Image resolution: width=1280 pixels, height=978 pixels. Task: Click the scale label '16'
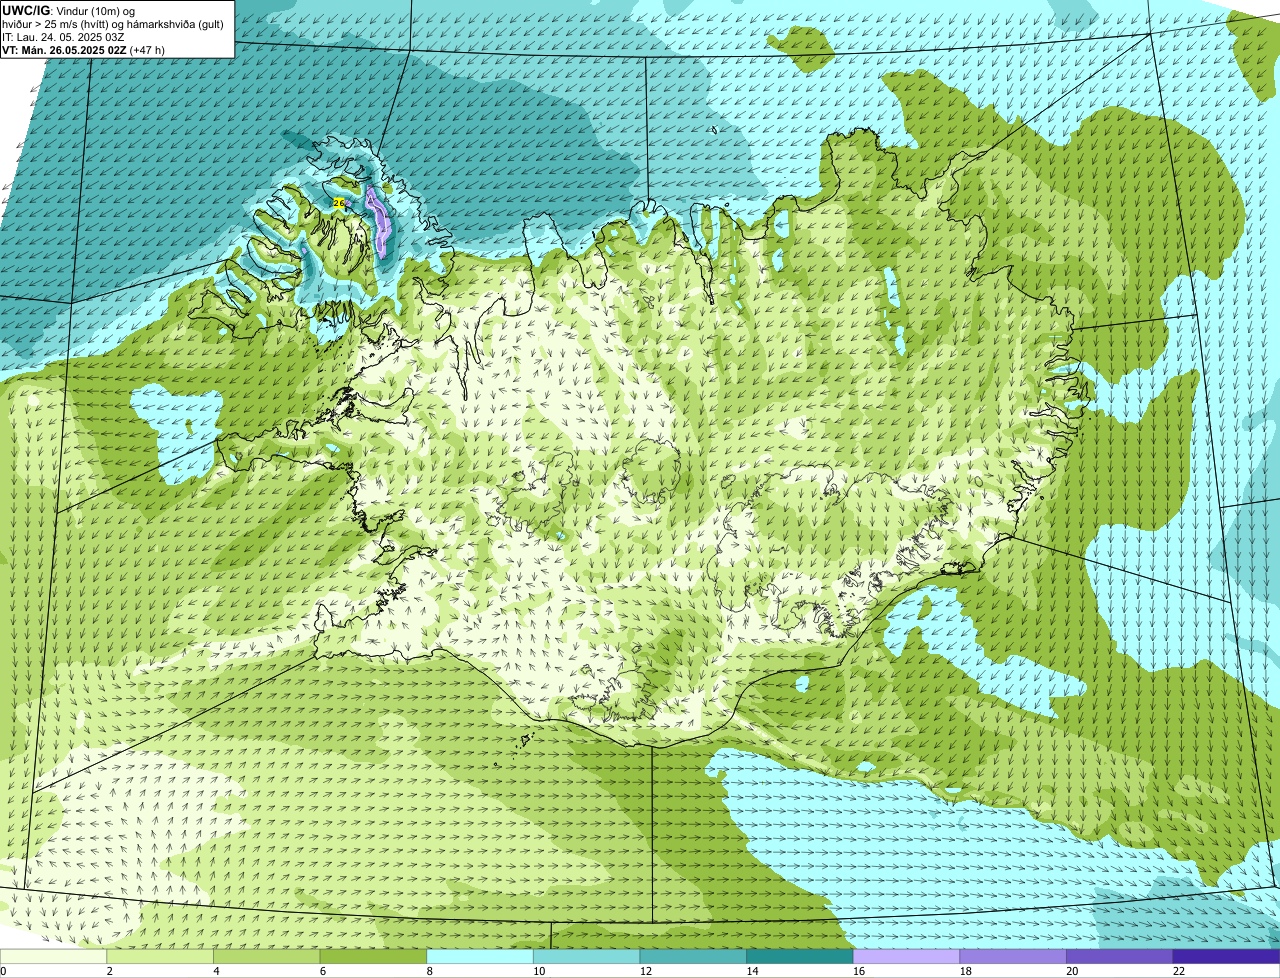click(859, 971)
